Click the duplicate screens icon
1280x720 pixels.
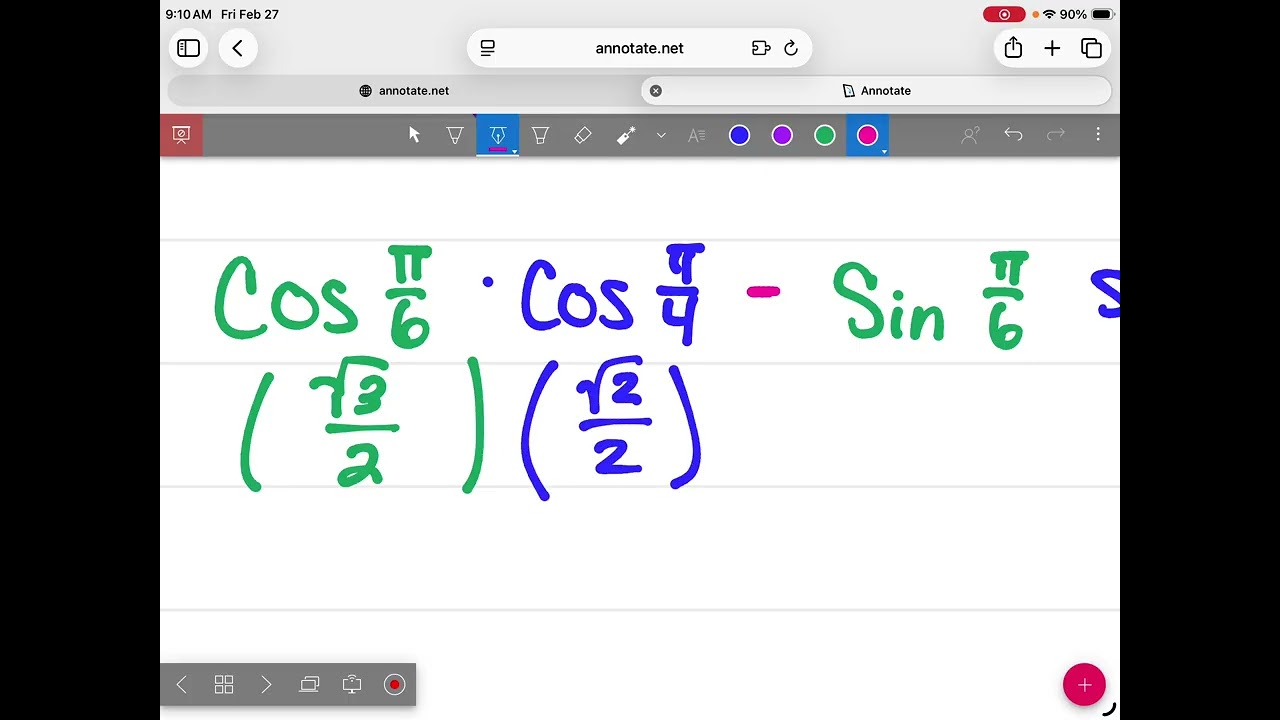click(309, 684)
